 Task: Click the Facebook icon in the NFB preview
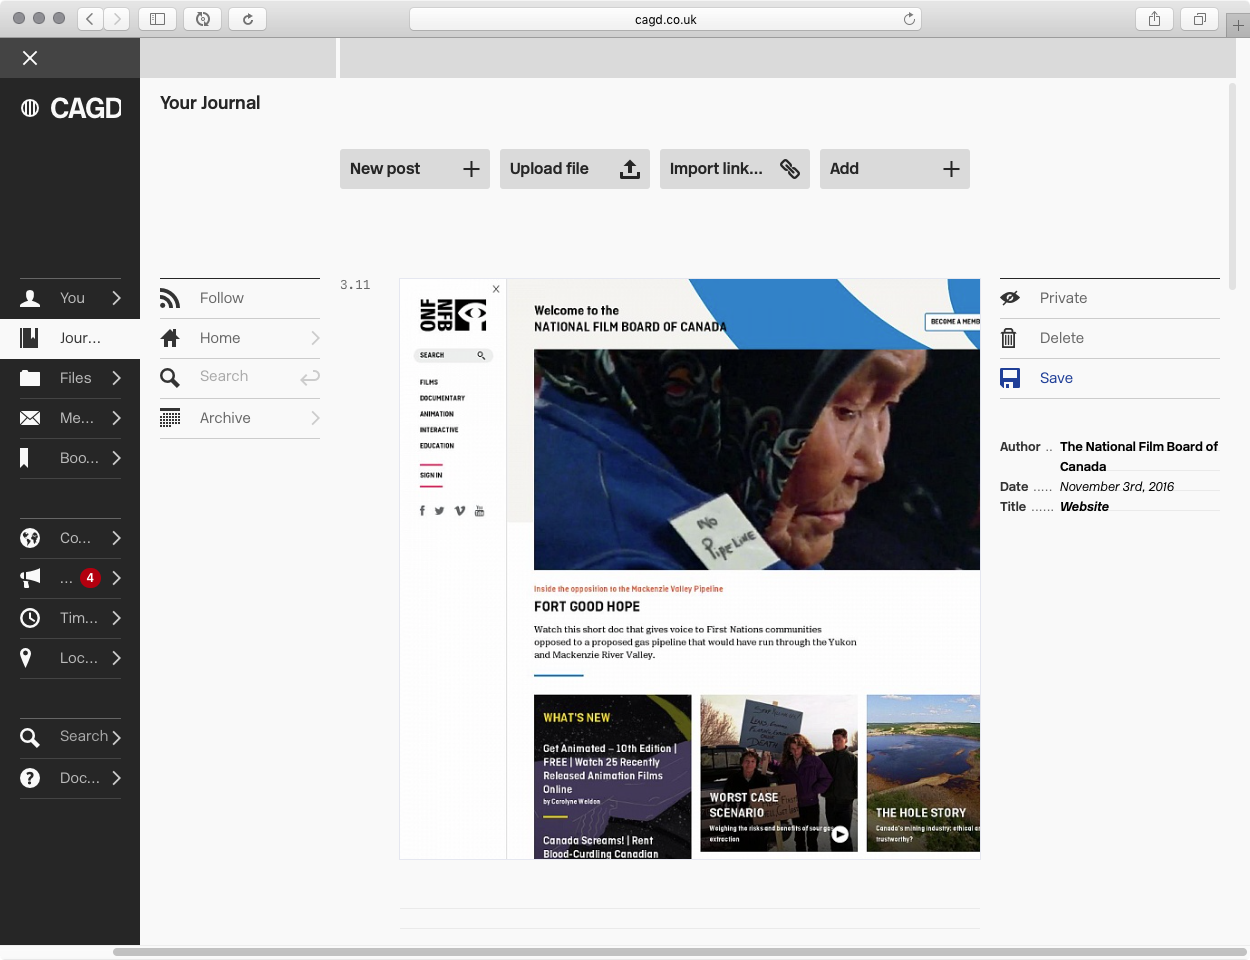pyautogui.click(x=422, y=511)
